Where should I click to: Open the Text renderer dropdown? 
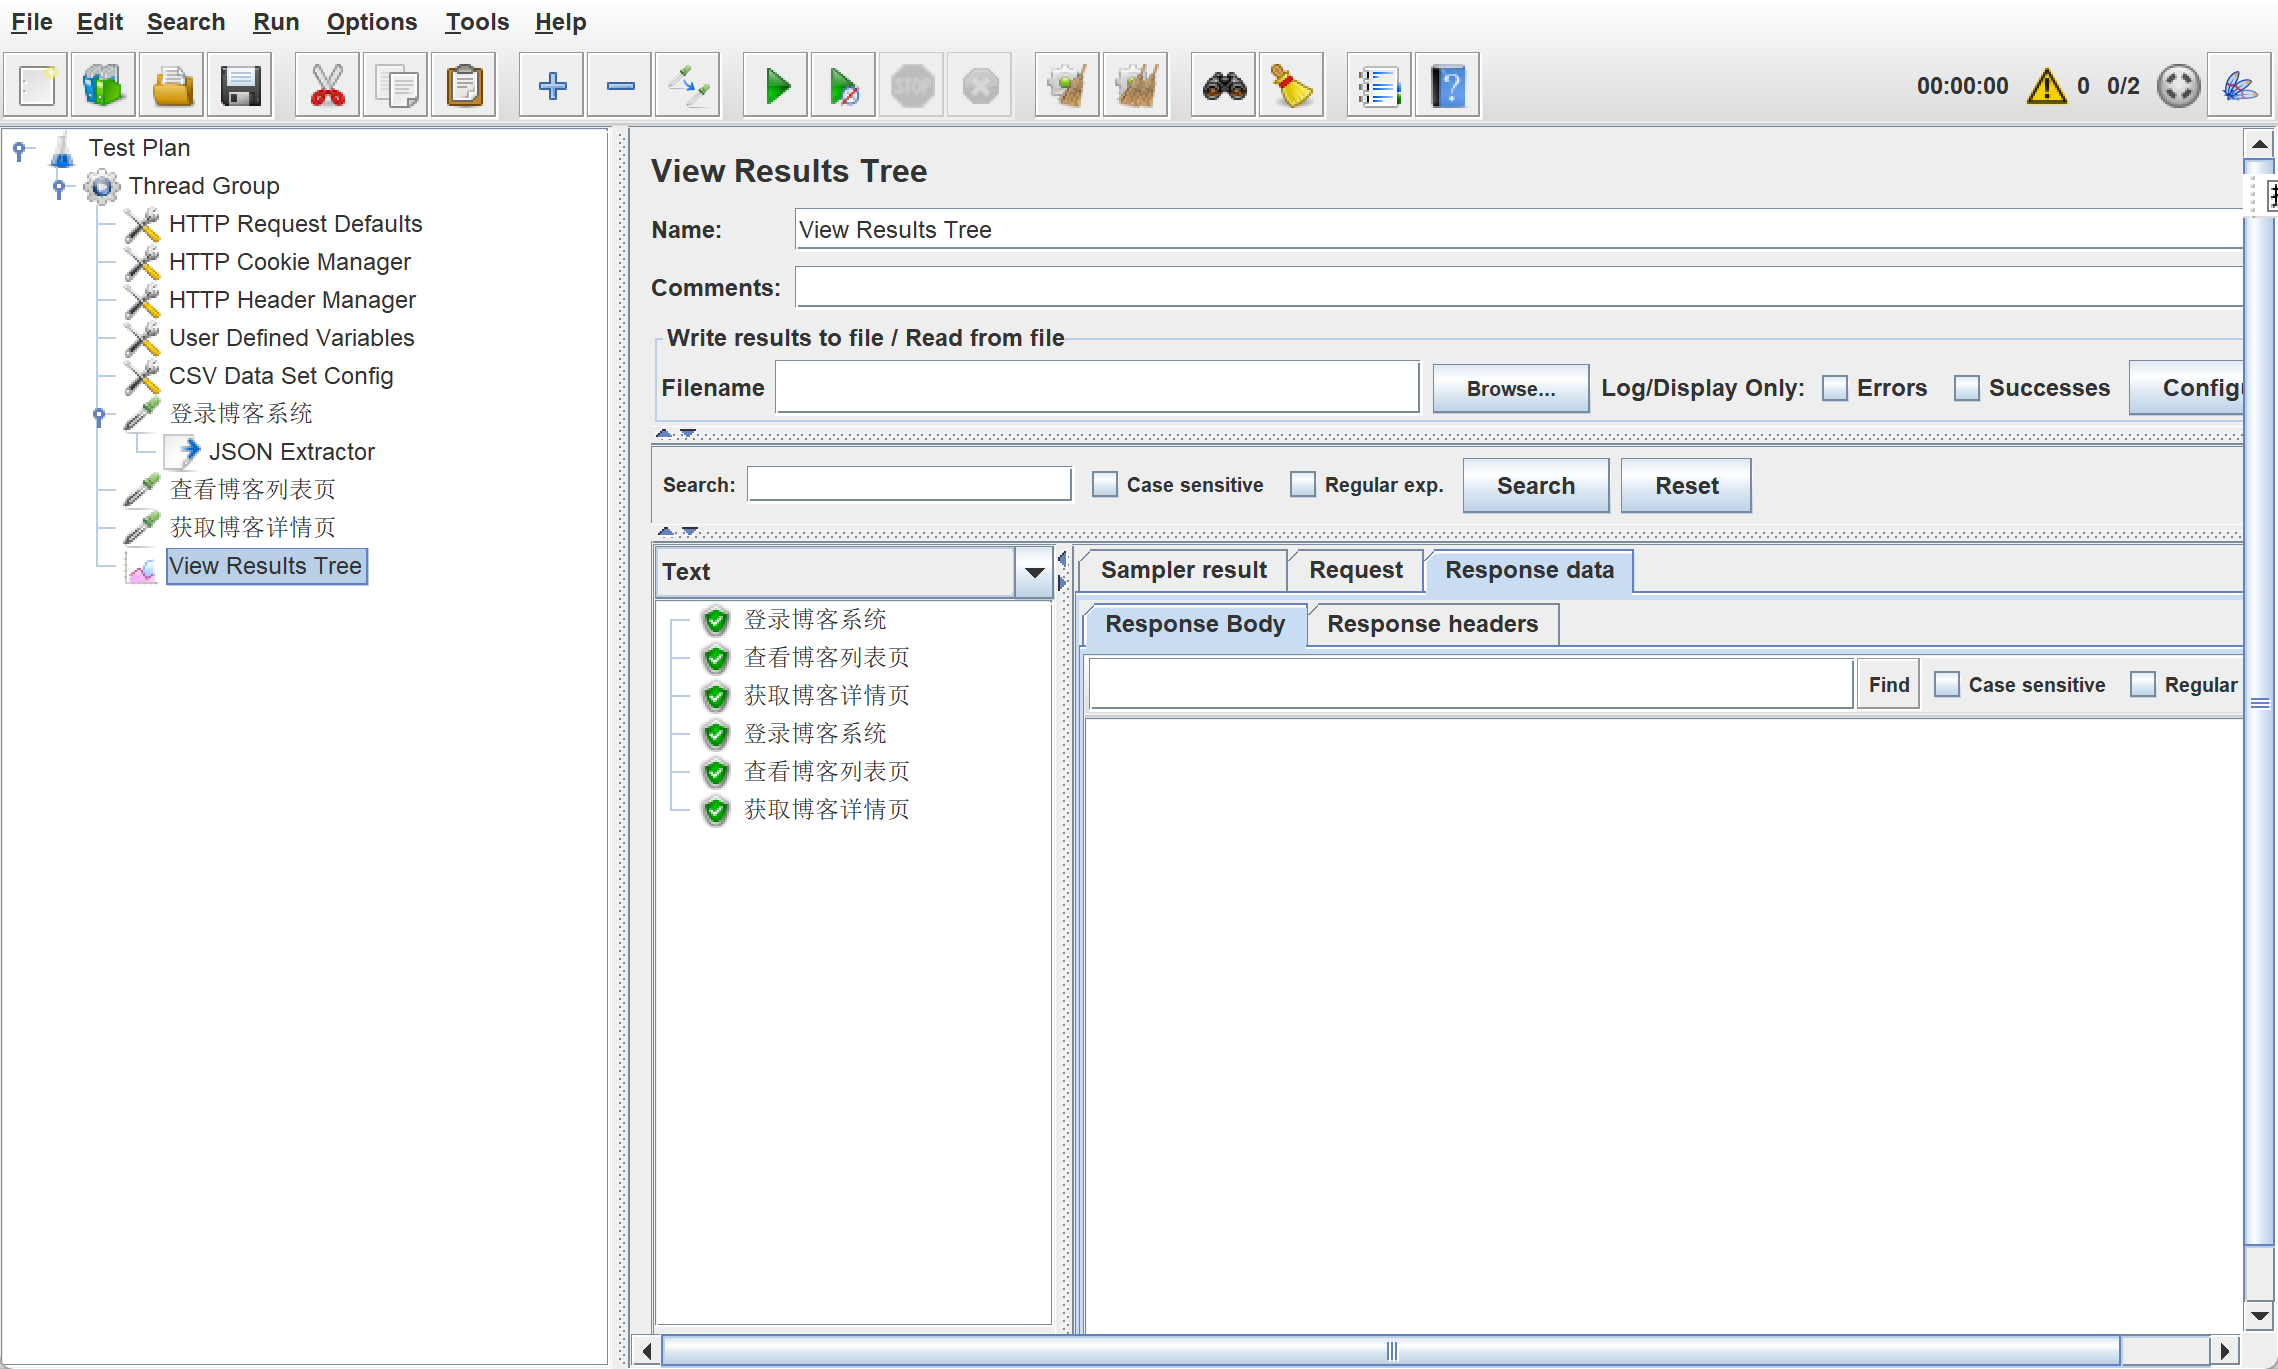1034,572
